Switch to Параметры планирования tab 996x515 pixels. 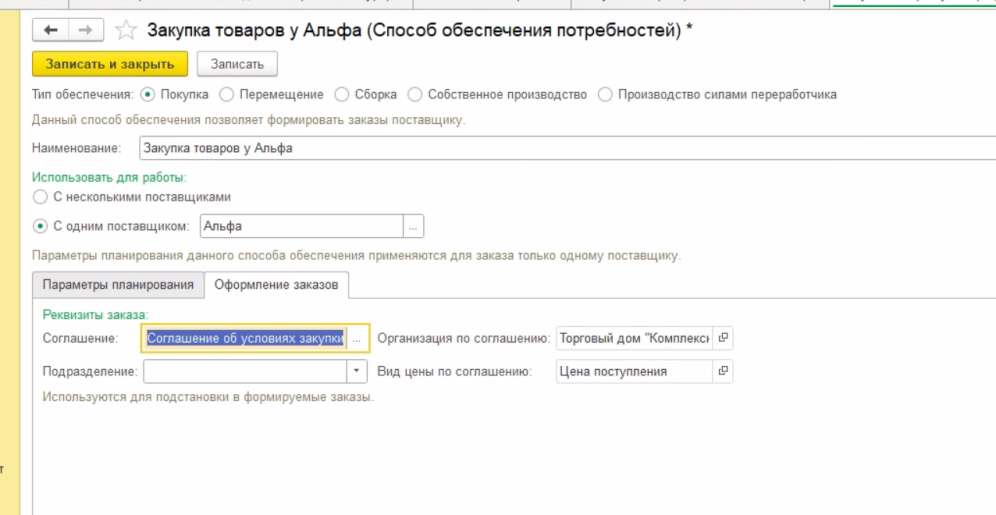tap(118, 285)
